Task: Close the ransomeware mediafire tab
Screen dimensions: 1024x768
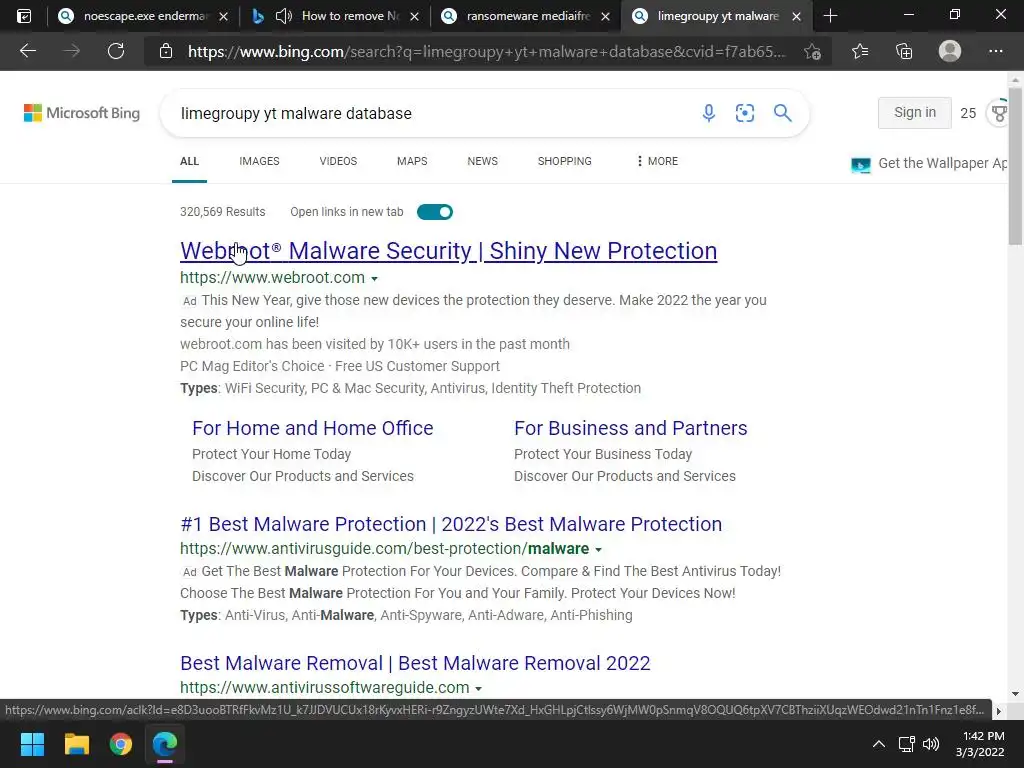Action: click(605, 16)
